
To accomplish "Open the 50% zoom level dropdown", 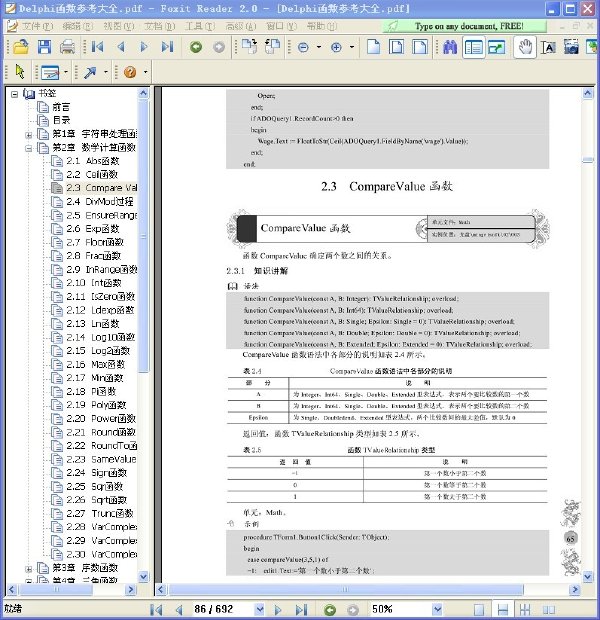I will (x=437, y=609).
